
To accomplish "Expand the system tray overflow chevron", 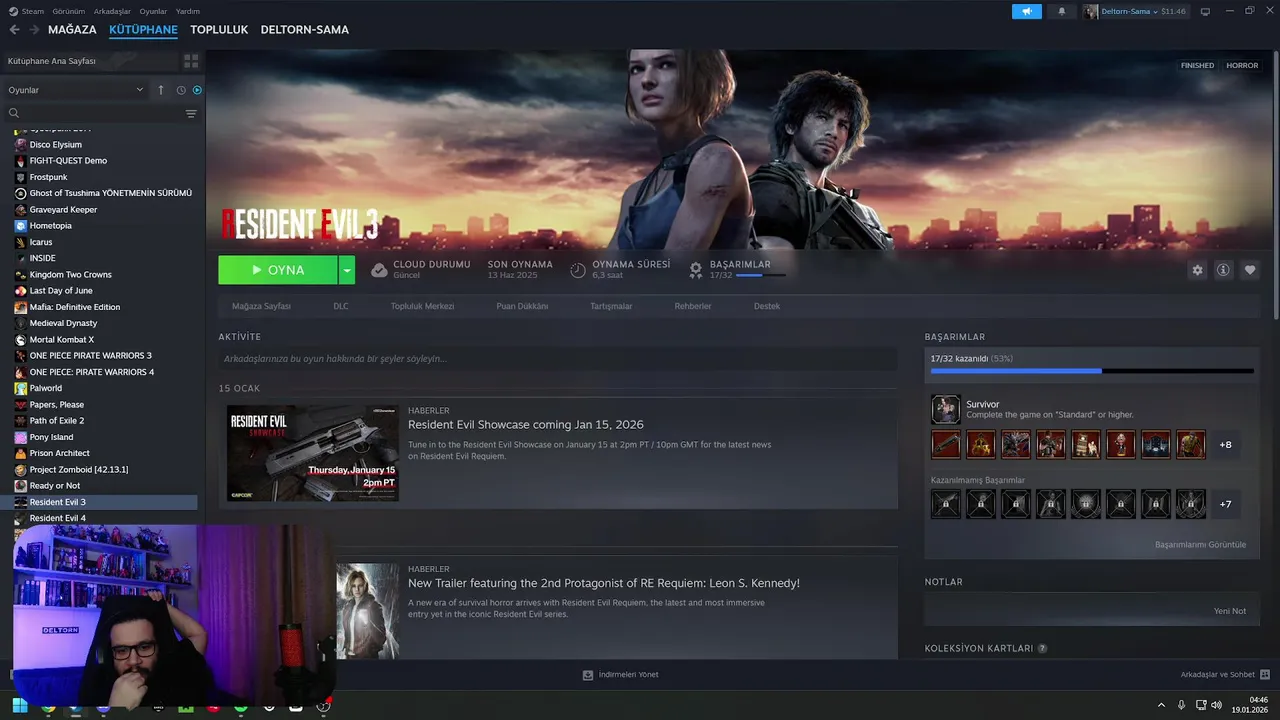I will pyautogui.click(x=1161, y=705).
